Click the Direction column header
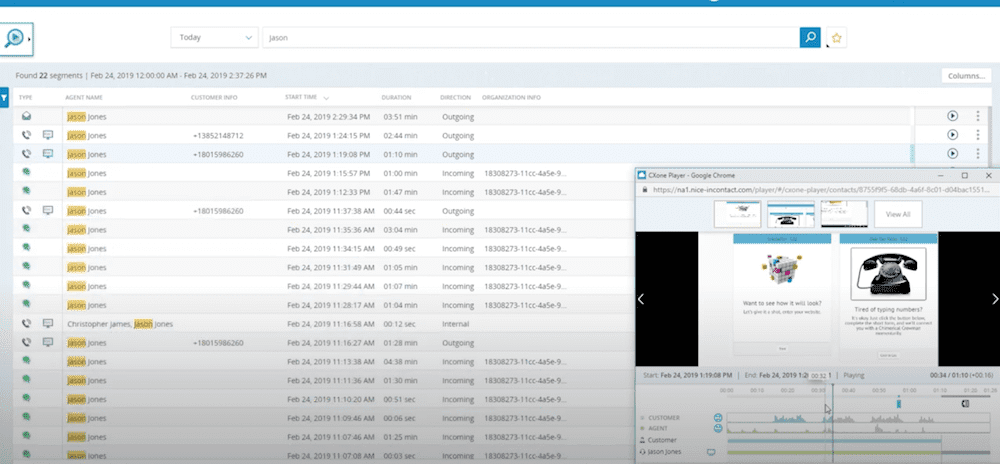This screenshot has height=464, width=1000. click(455, 98)
